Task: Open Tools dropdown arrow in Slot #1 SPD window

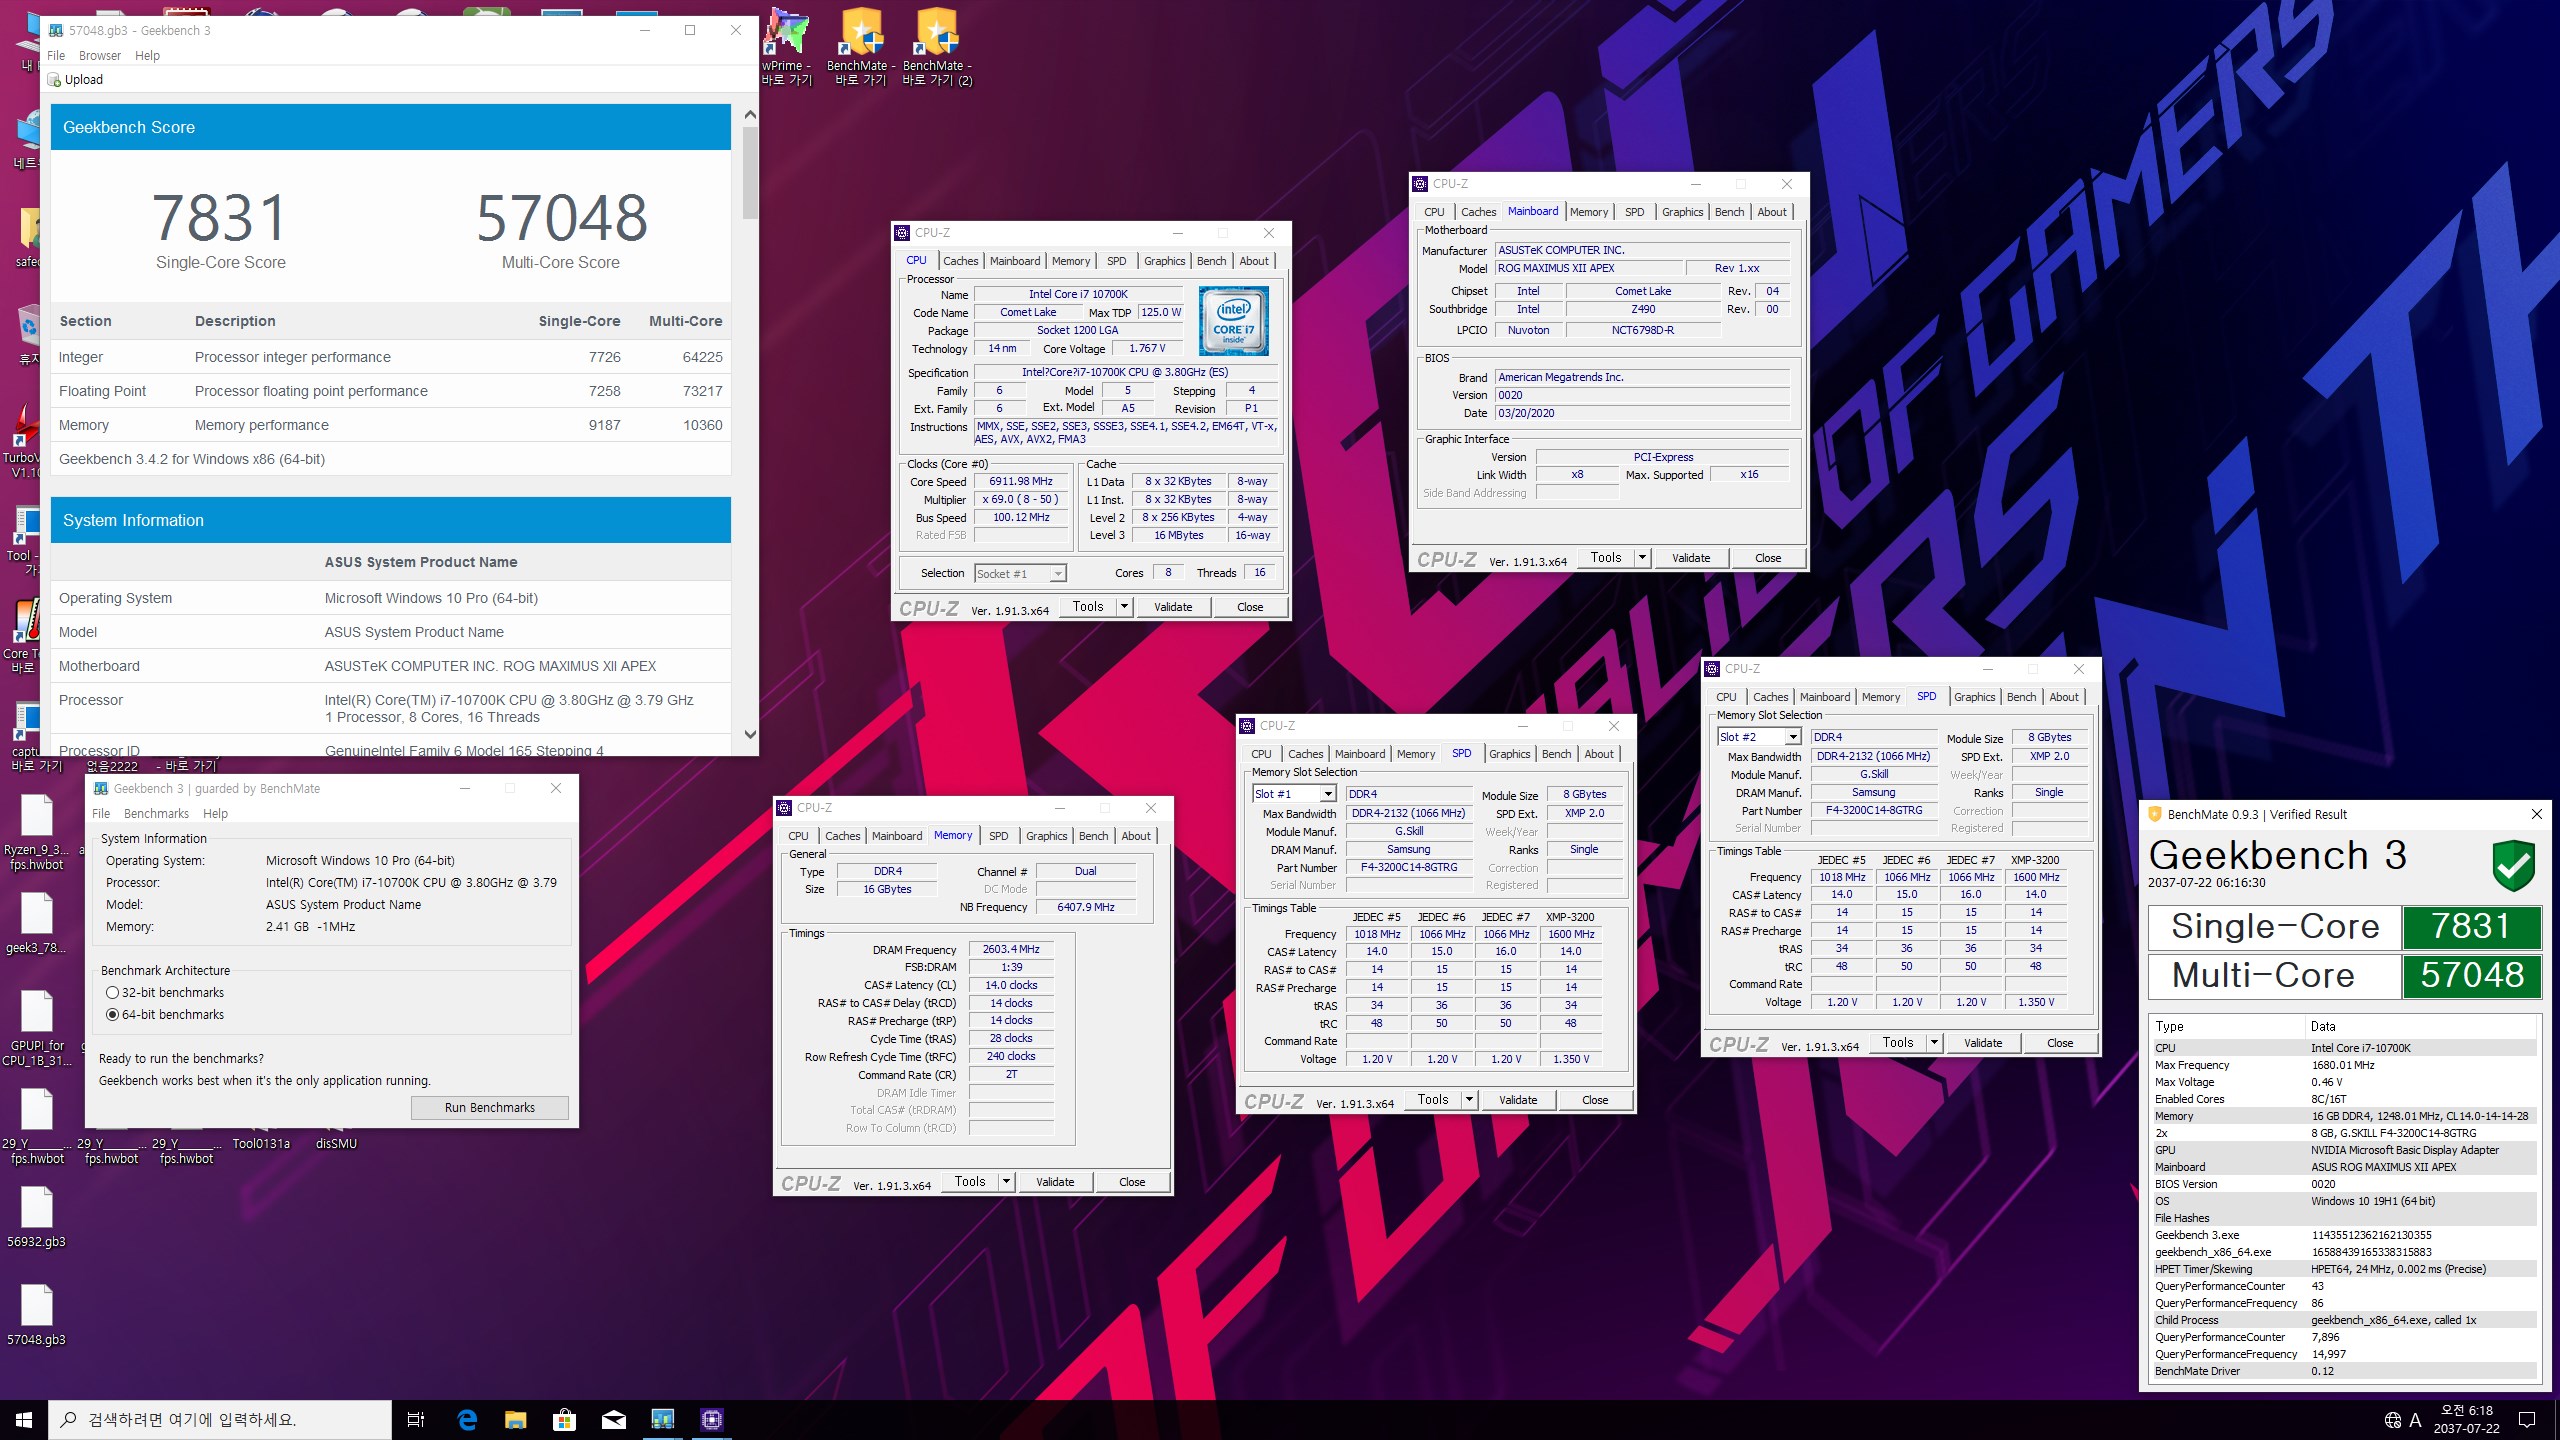Action: tap(1469, 1100)
